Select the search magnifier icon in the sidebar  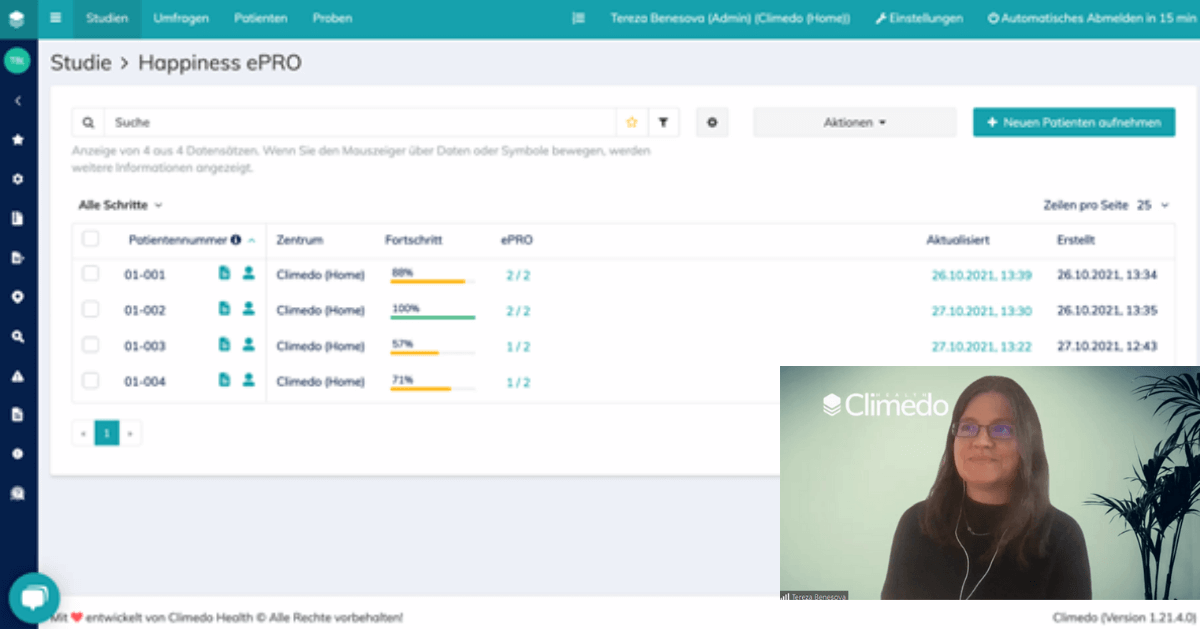[x=17, y=336]
